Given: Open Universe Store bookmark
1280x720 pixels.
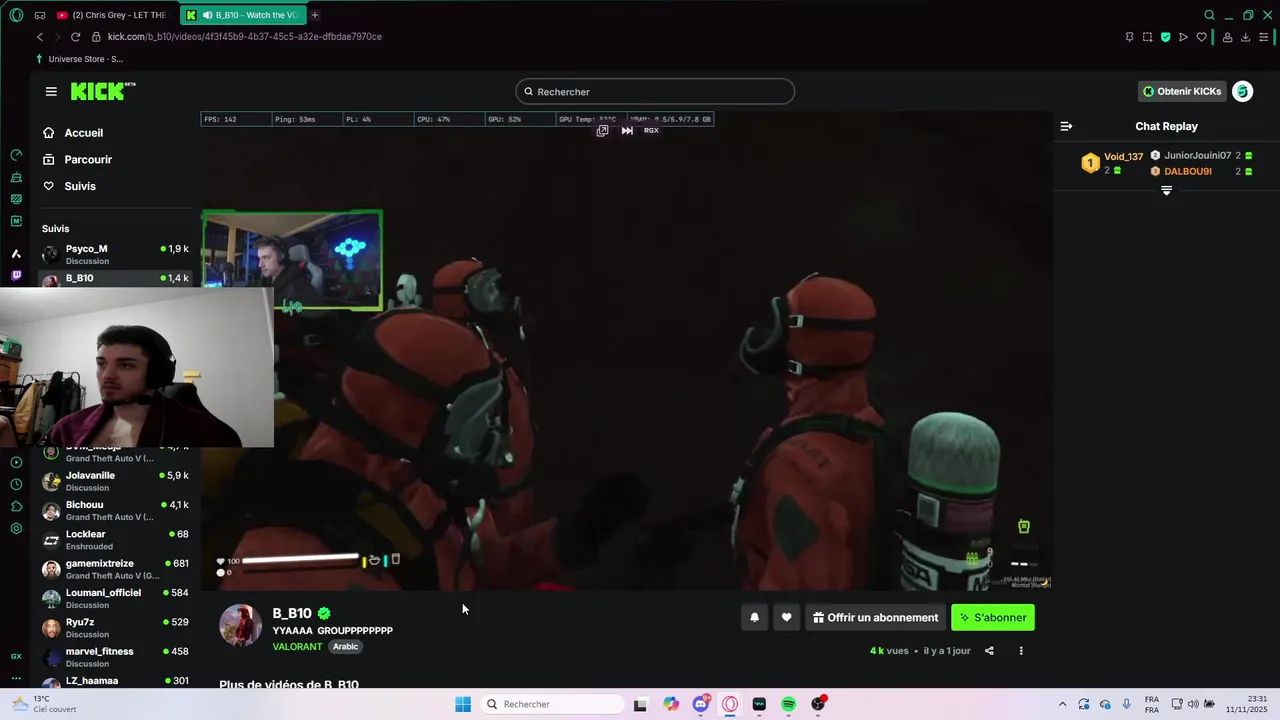Looking at the screenshot, I should 79,59.
